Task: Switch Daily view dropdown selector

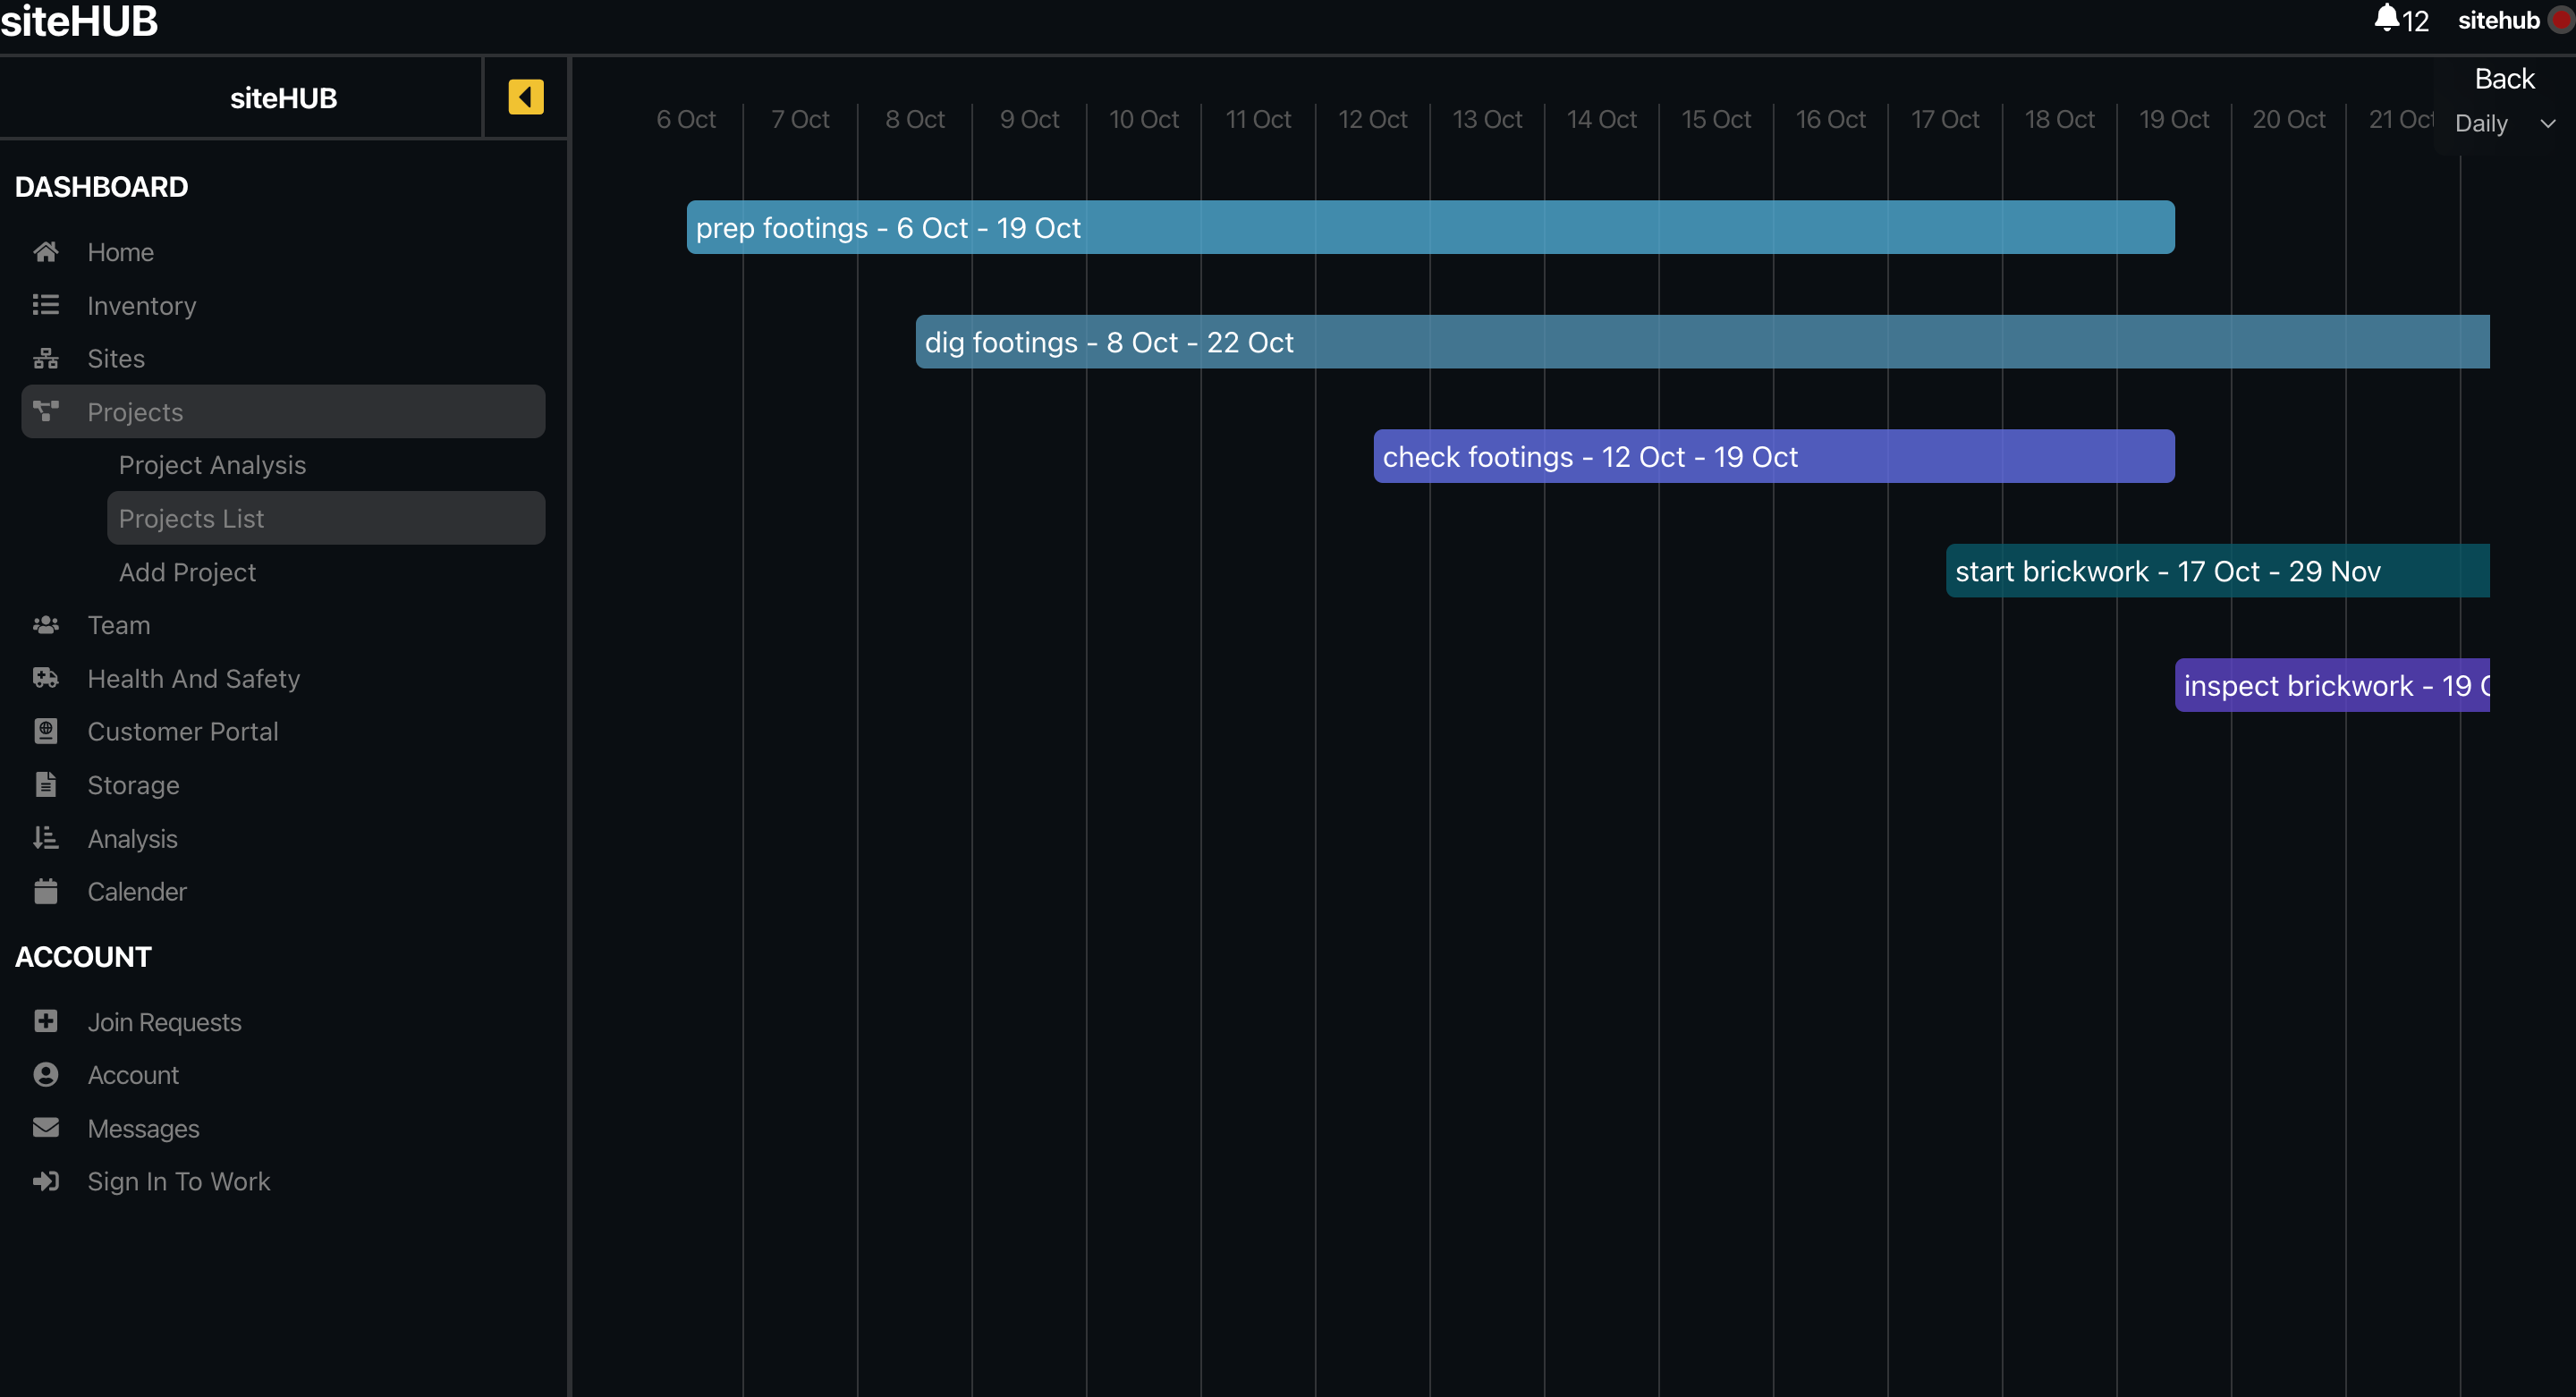Action: pos(2504,123)
